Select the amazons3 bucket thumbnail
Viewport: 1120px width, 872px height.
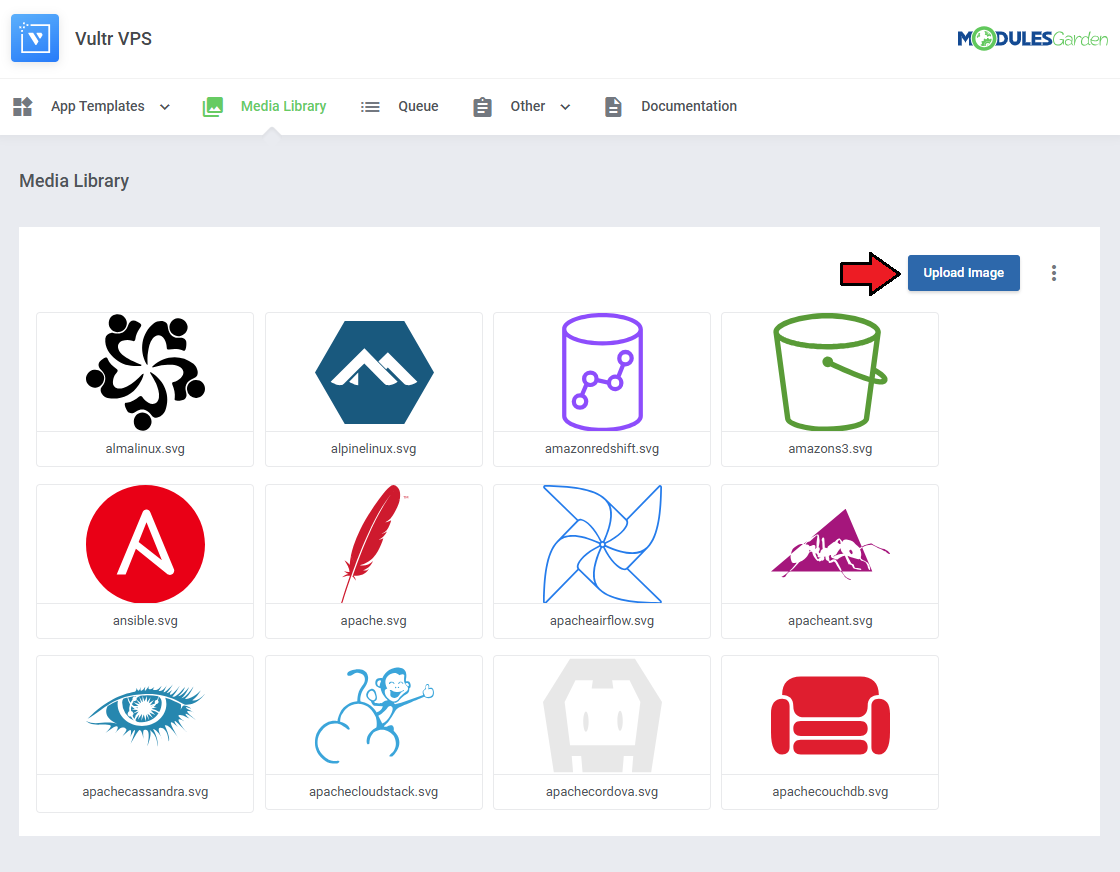click(830, 372)
